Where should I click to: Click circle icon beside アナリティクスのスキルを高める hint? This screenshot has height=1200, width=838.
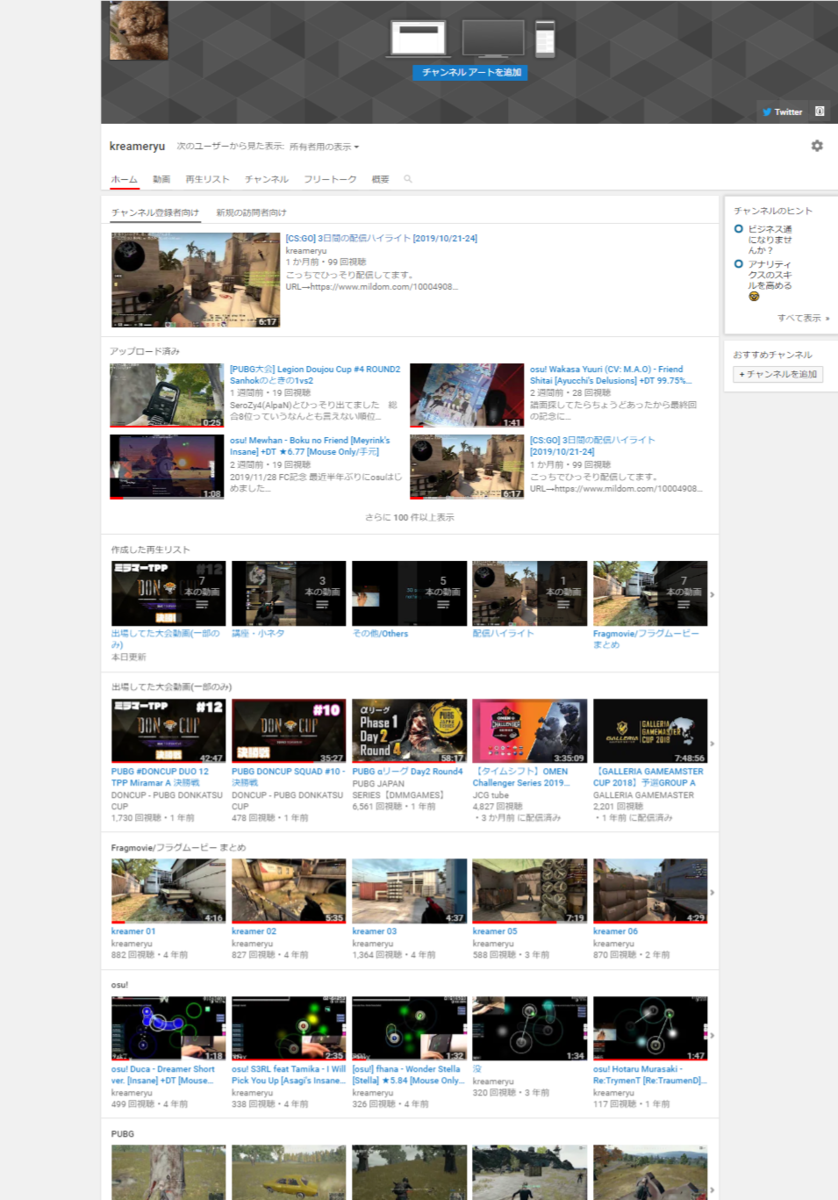click(x=738, y=264)
